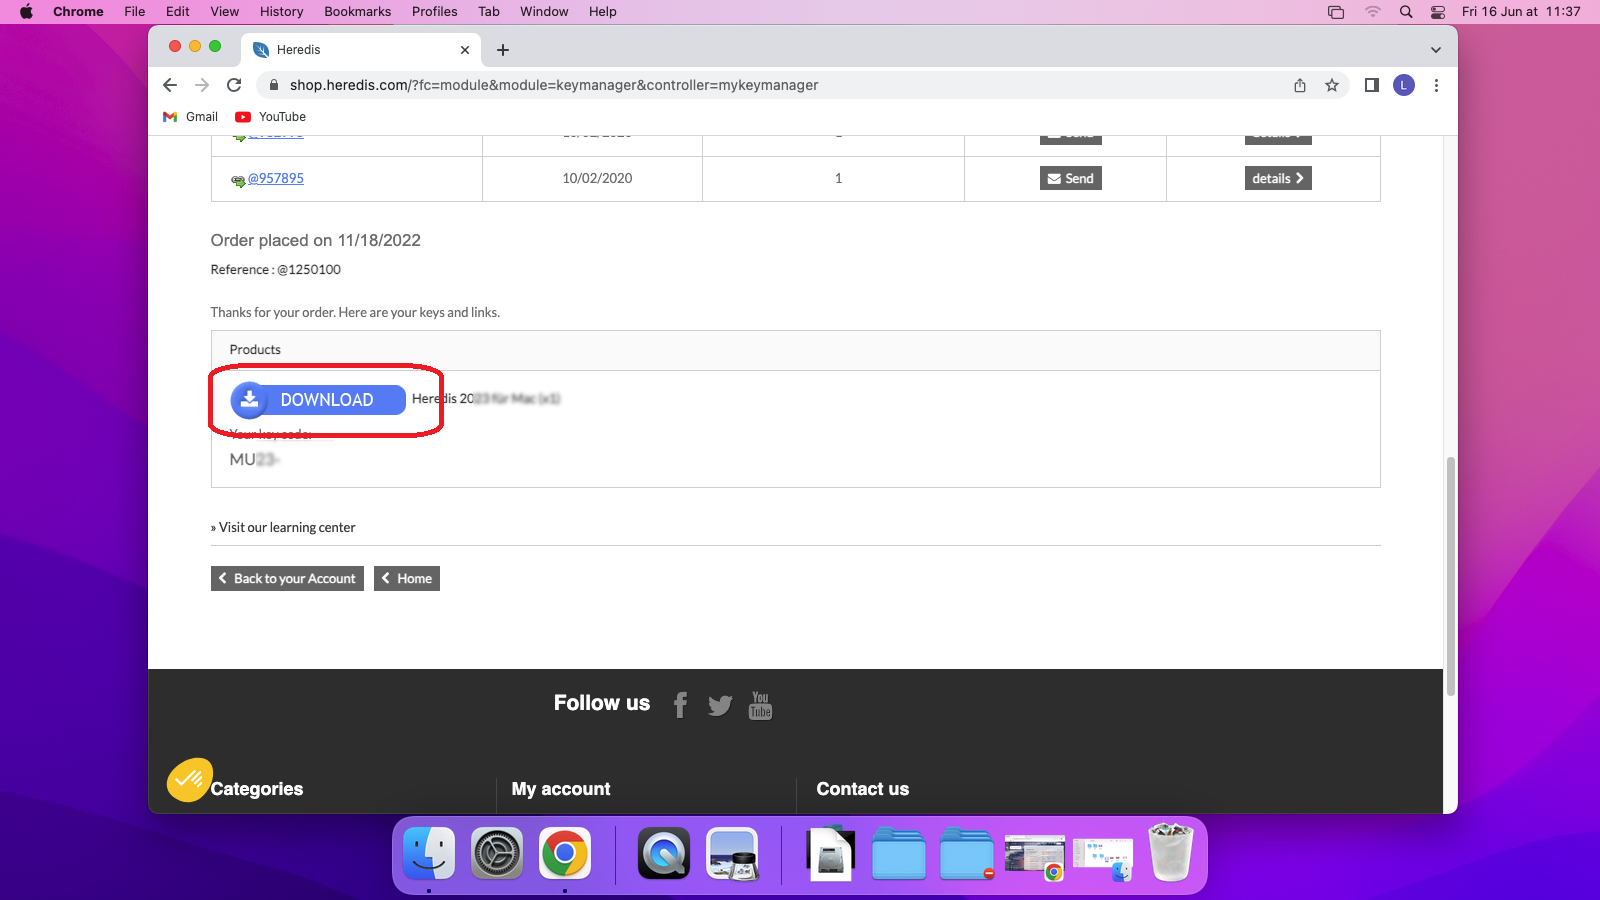Image resolution: width=1600 pixels, height=900 pixels.
Task: Open the History menu
Action: pyautogui.click(x=281, y=12)
